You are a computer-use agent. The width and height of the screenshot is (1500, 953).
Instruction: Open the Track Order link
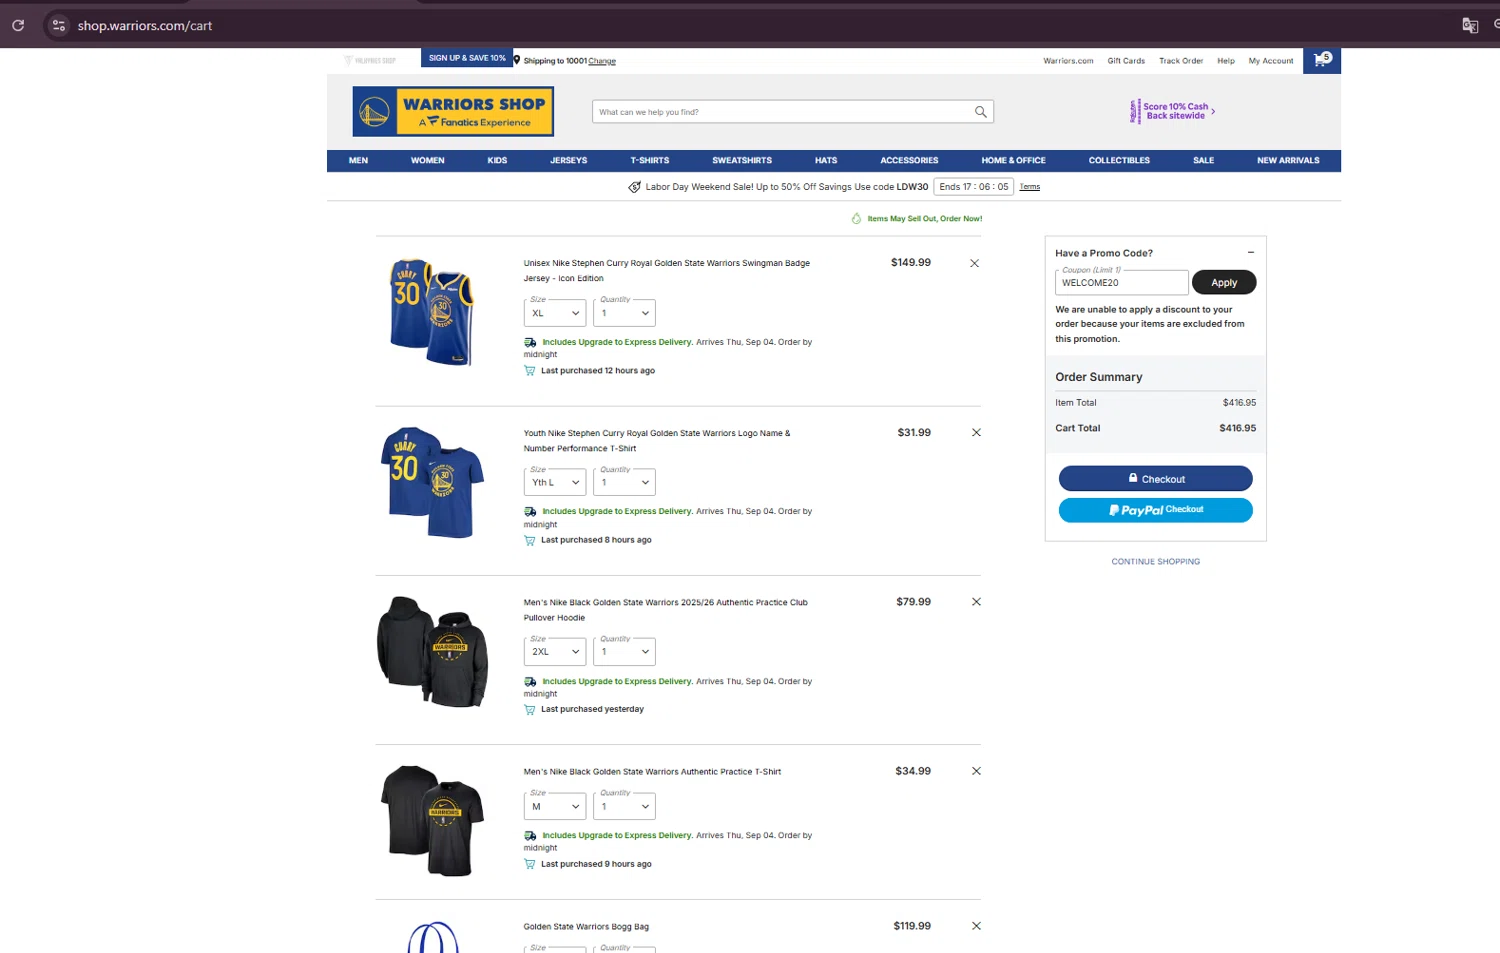(x=1181, y=61)
